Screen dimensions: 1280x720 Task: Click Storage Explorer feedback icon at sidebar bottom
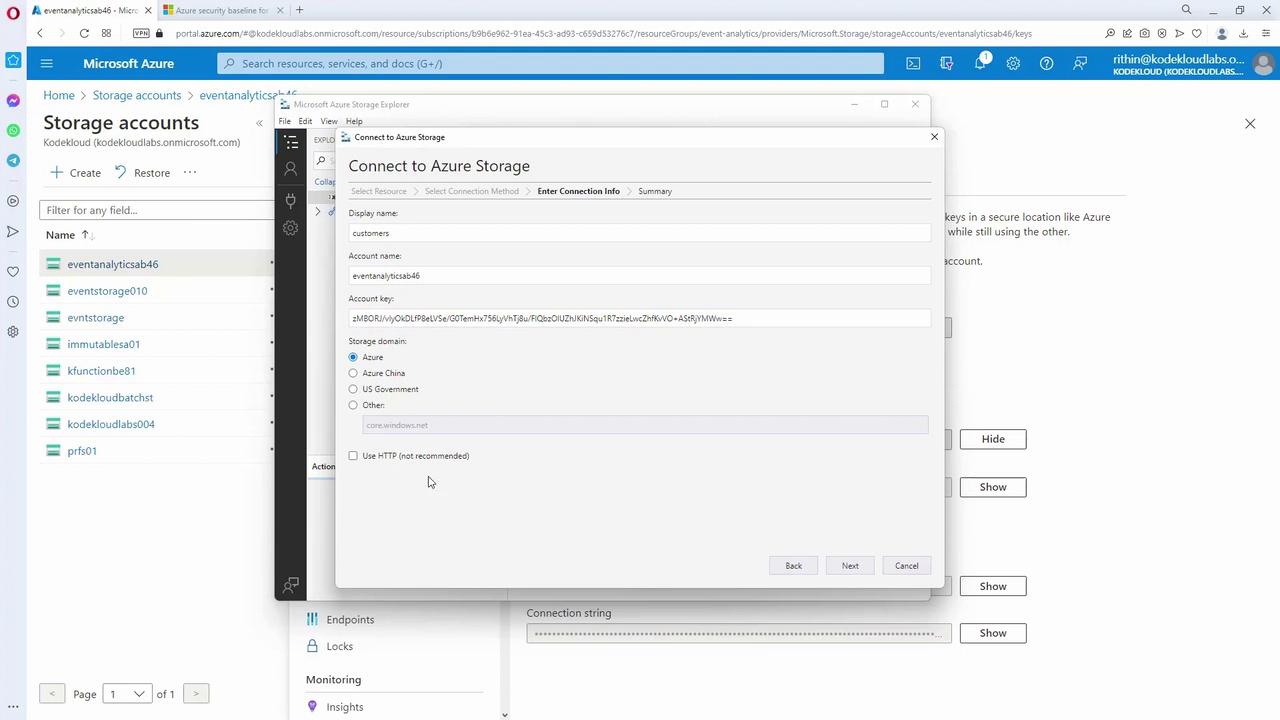pos(291,585)
